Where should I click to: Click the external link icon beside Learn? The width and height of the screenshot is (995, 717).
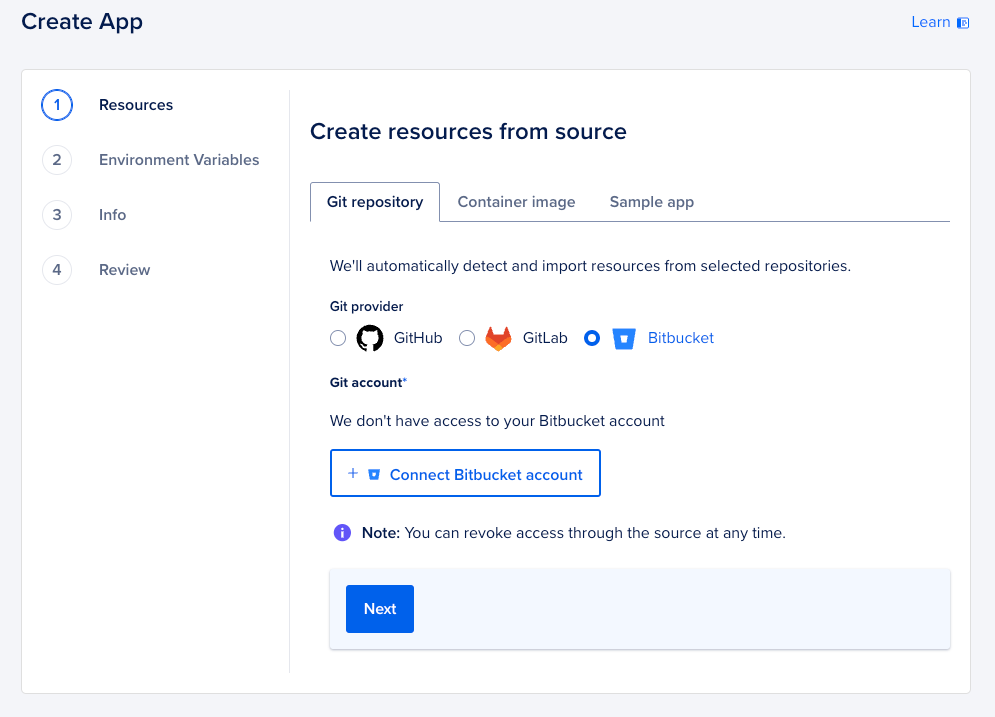tap(963, 23)
